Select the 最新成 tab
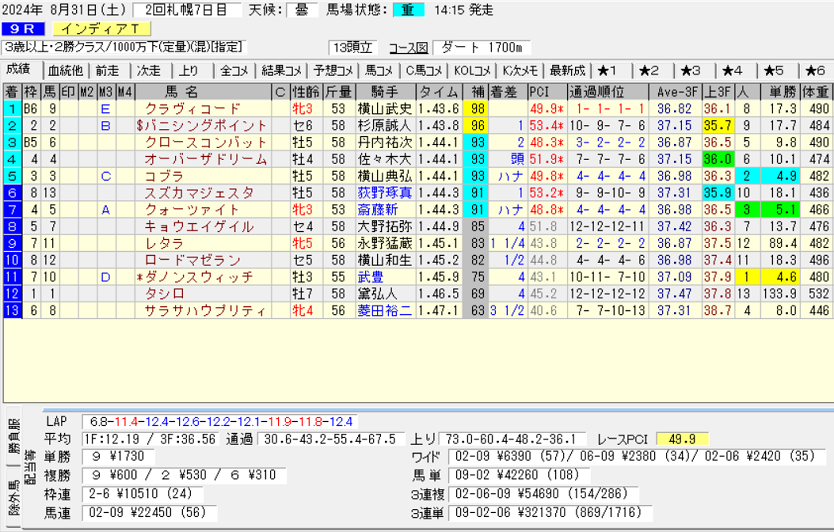This screenshot has height=532, width=834. point(567,70)
